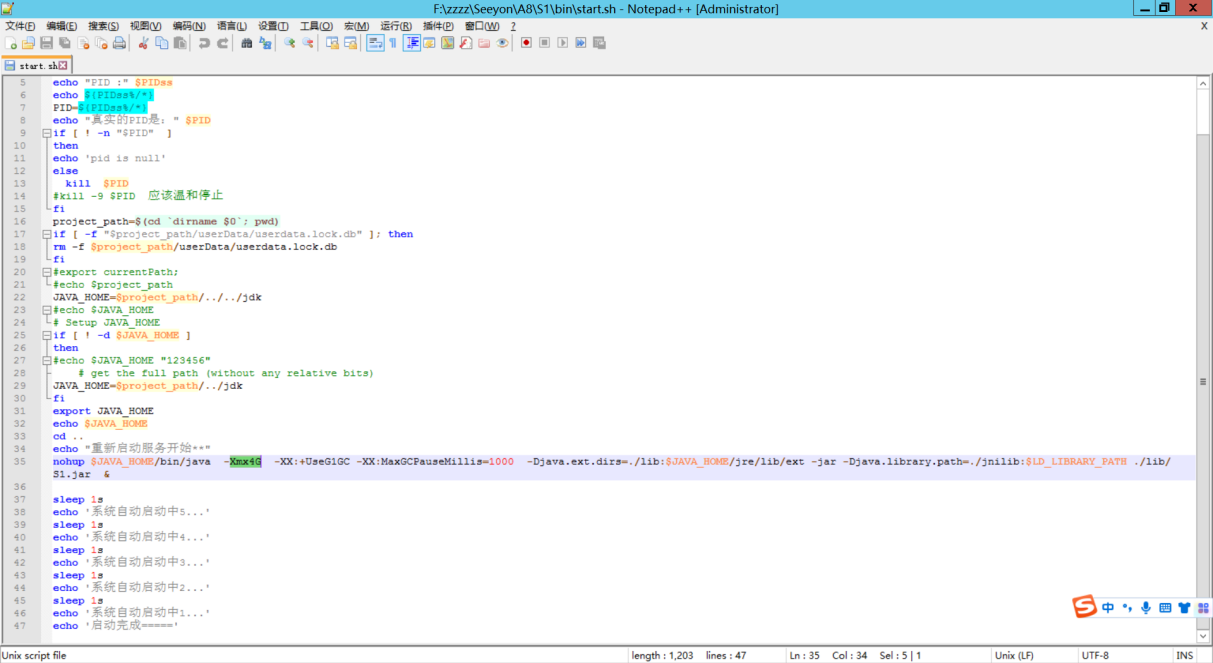The height and width of the screenshot is (663, 1213).
Task: Click the Undo arrow icon
Action: point(204,43)
